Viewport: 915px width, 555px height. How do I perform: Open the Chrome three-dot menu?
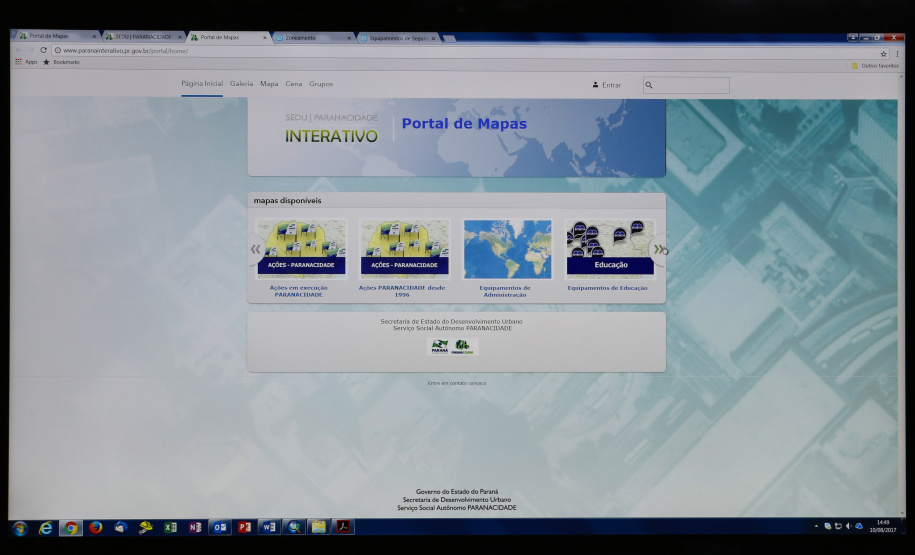pyautogui.click(x=897, y=54)
